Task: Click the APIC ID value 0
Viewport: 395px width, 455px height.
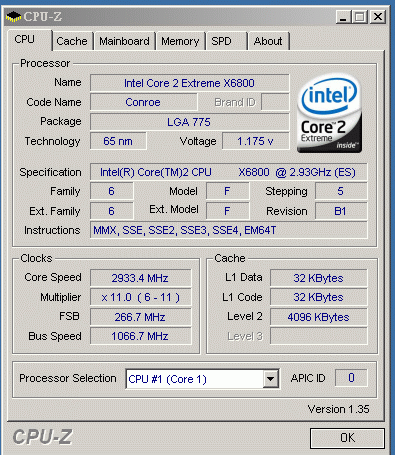Action: [x=351, y=378]
